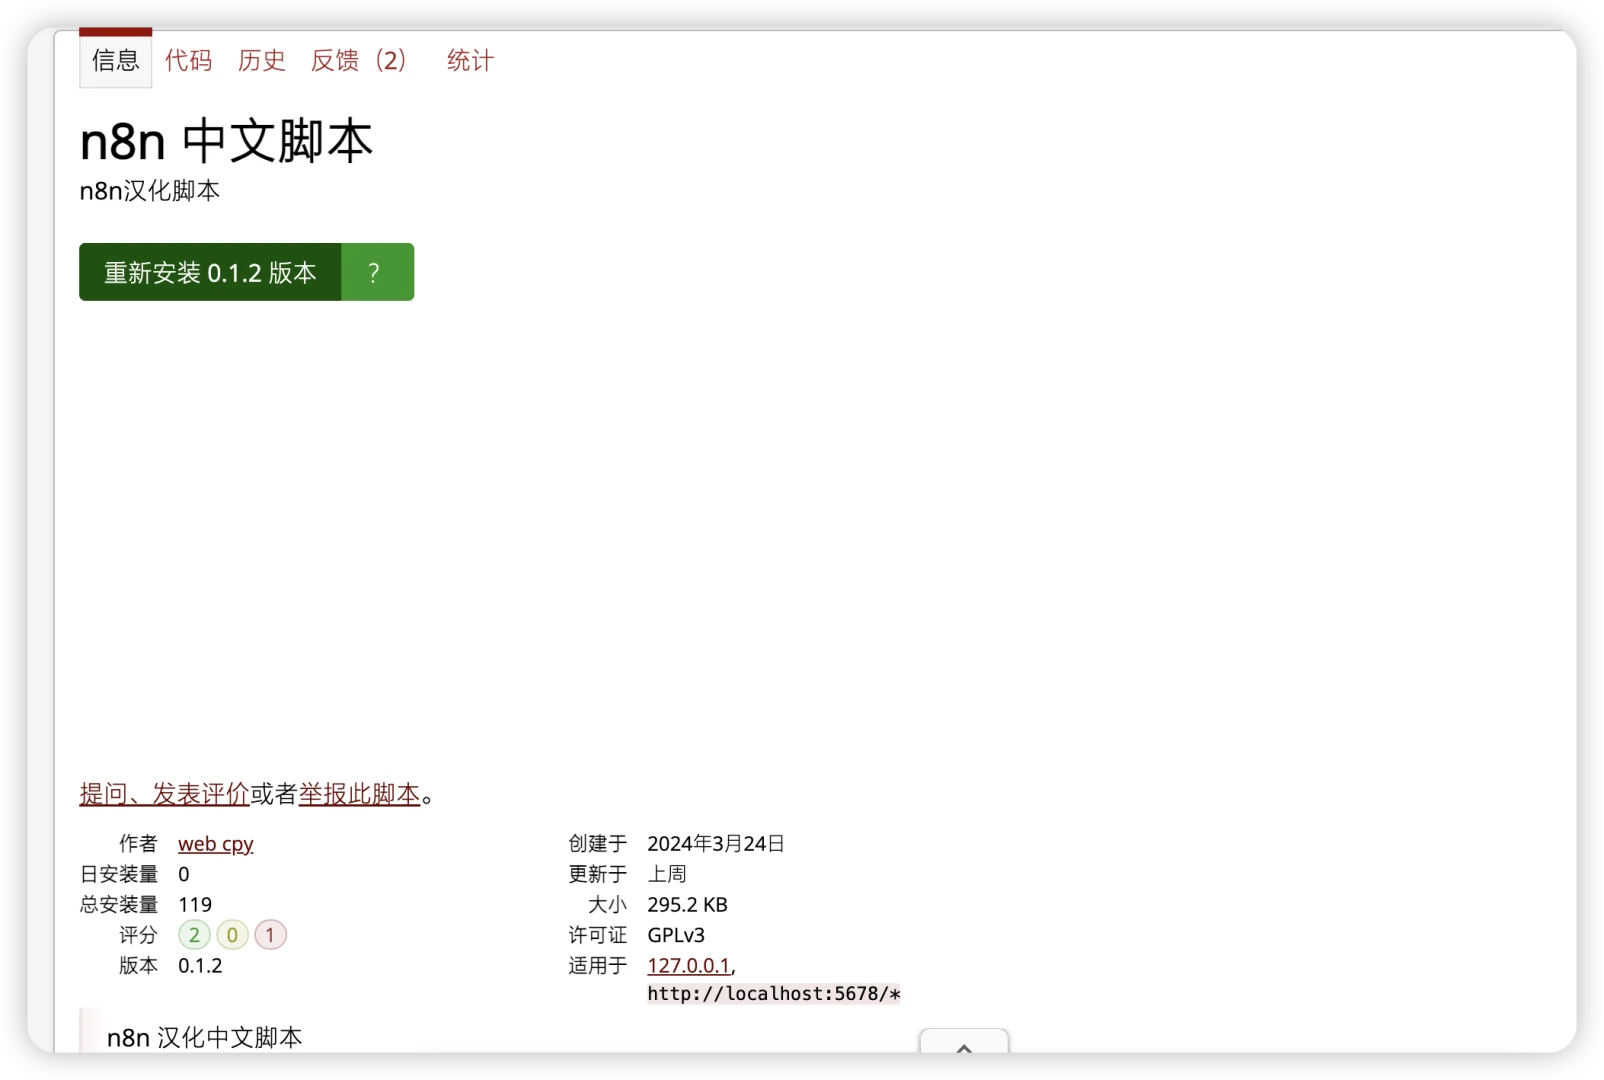Switch to the 反馈（2）tab
Image resolution: width=1604 pixels, height=1080 pixels.
[x=357, y=61]
